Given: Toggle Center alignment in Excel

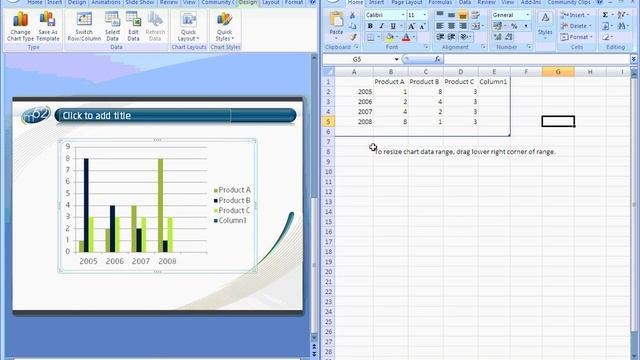Looking at the screenshot, I should pos(451,26).
